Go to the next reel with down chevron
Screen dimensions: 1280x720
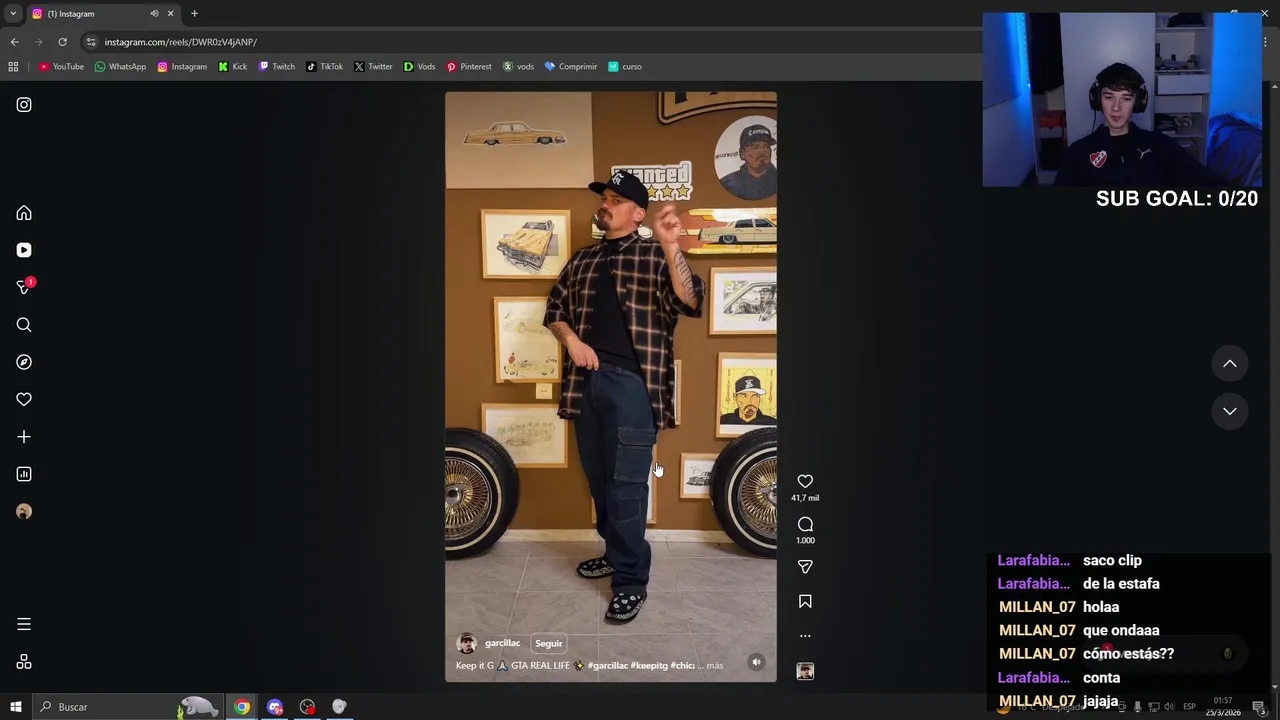click(x=1230, y=411)
